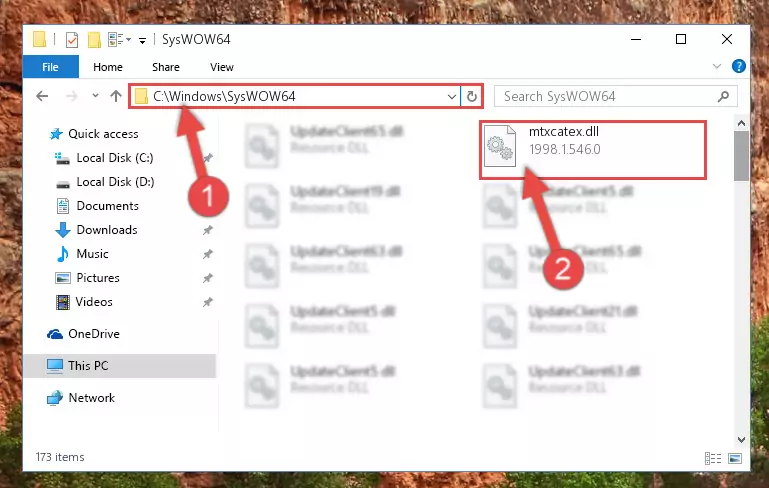Open Help with the question mark icon
The image size is (769, 488).
click(x=739, y=66)
